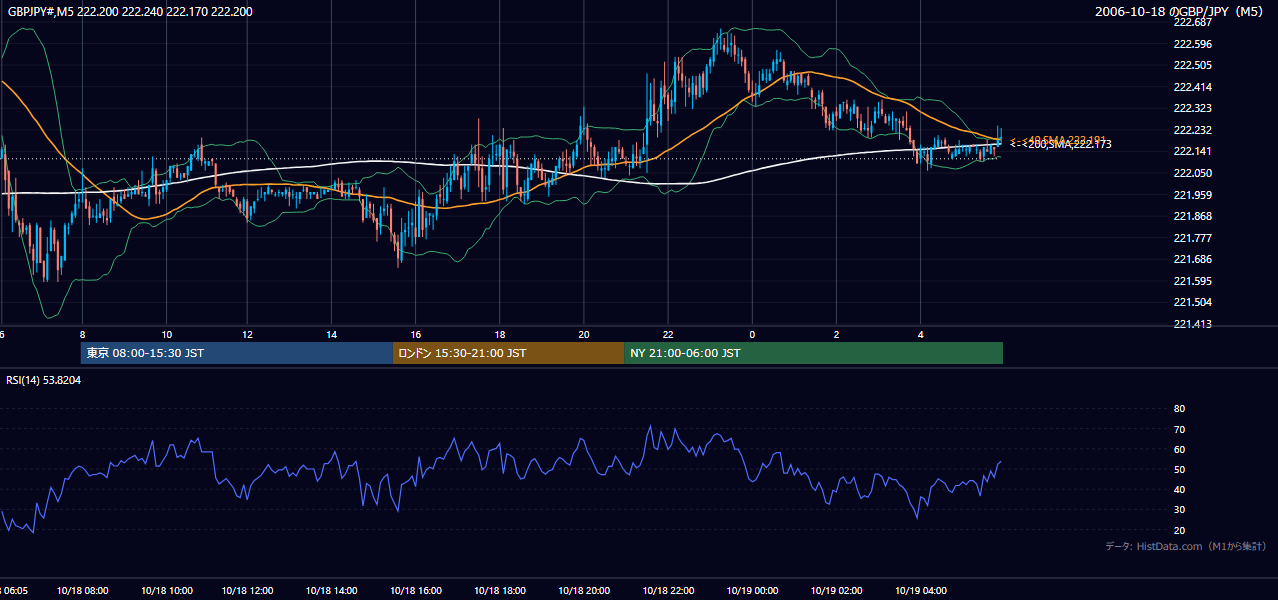Click the 10/18 10:00 date label
This screenshot has width=1278, height=600.
[166, 591]
